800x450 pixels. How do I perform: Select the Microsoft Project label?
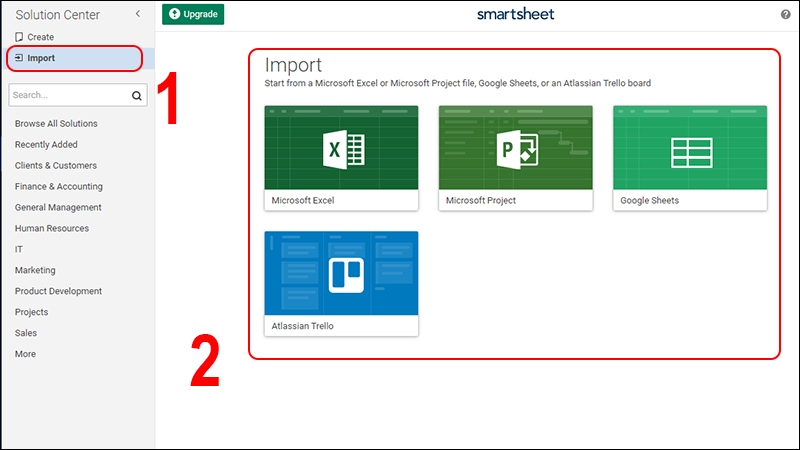coord(481,201)
